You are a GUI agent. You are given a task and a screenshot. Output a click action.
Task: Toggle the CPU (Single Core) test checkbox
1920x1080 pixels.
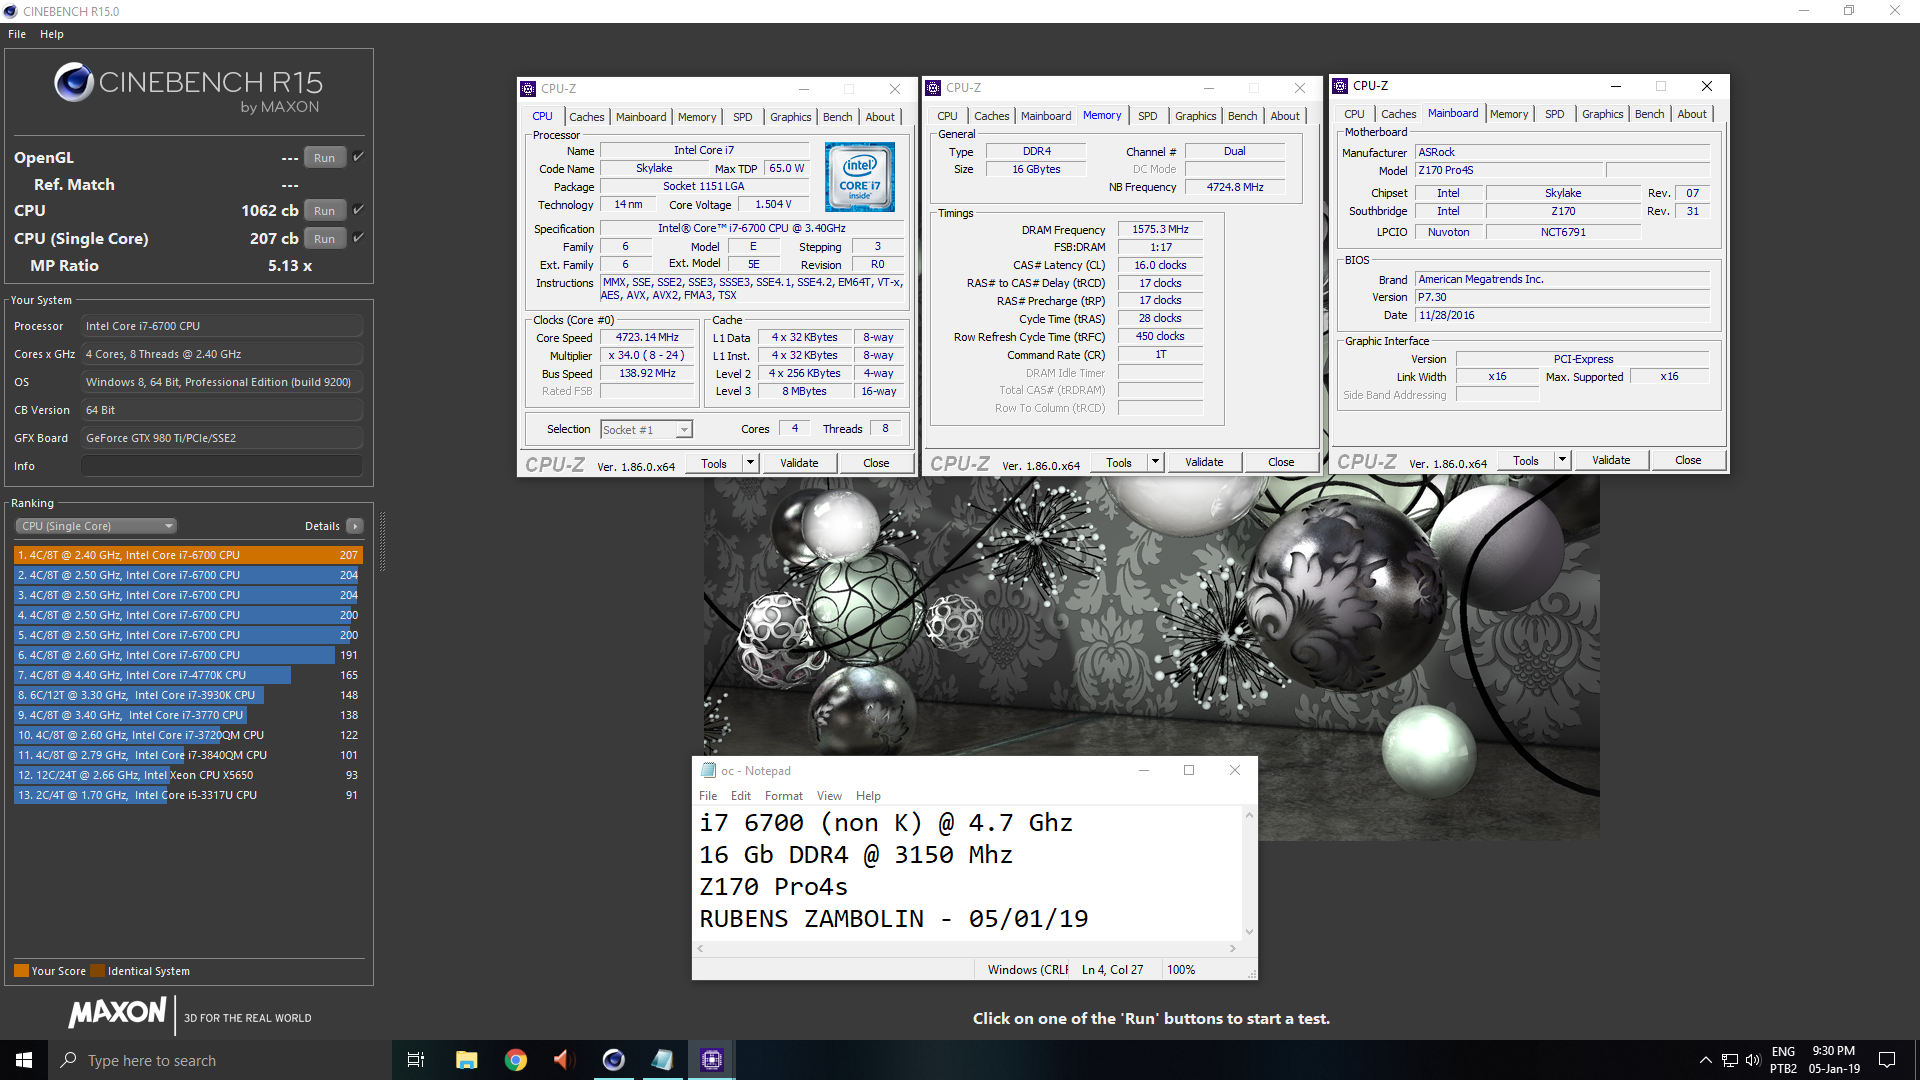click(x=358, y=238)
